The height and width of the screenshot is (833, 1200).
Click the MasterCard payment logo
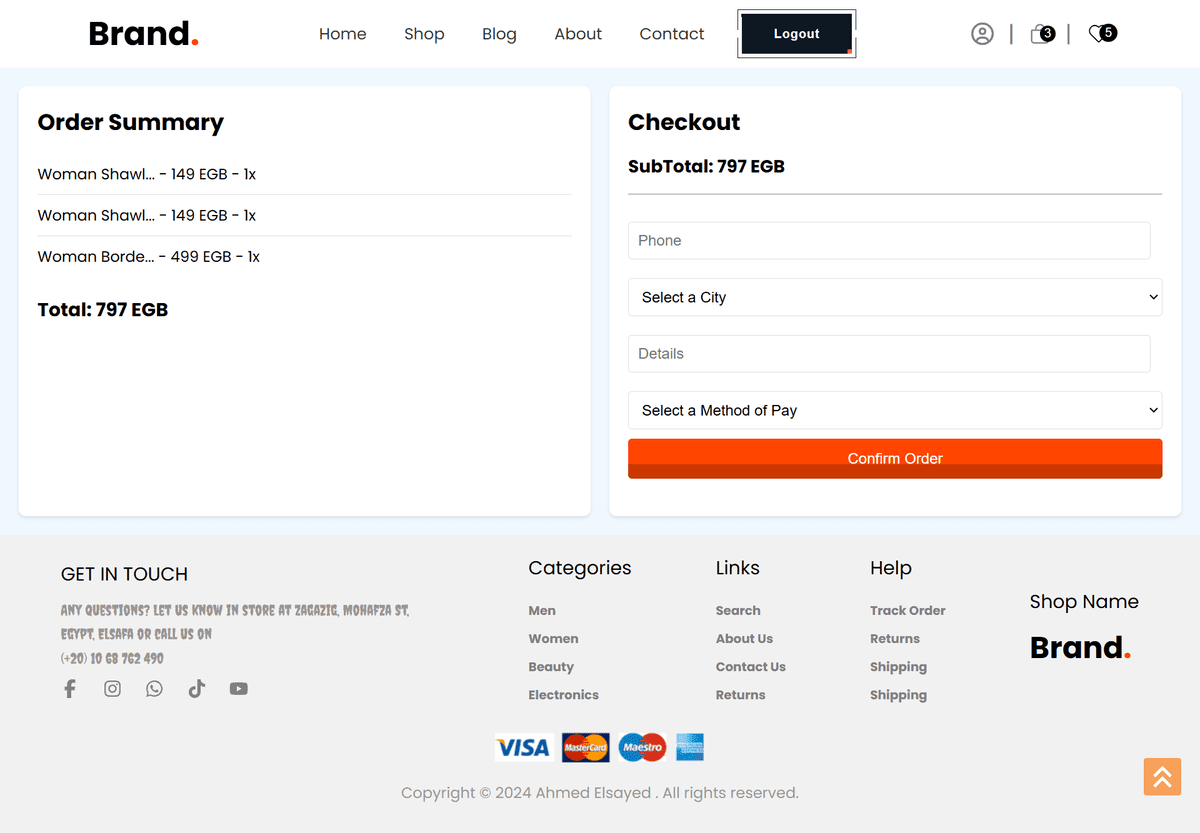click(586, 747)
